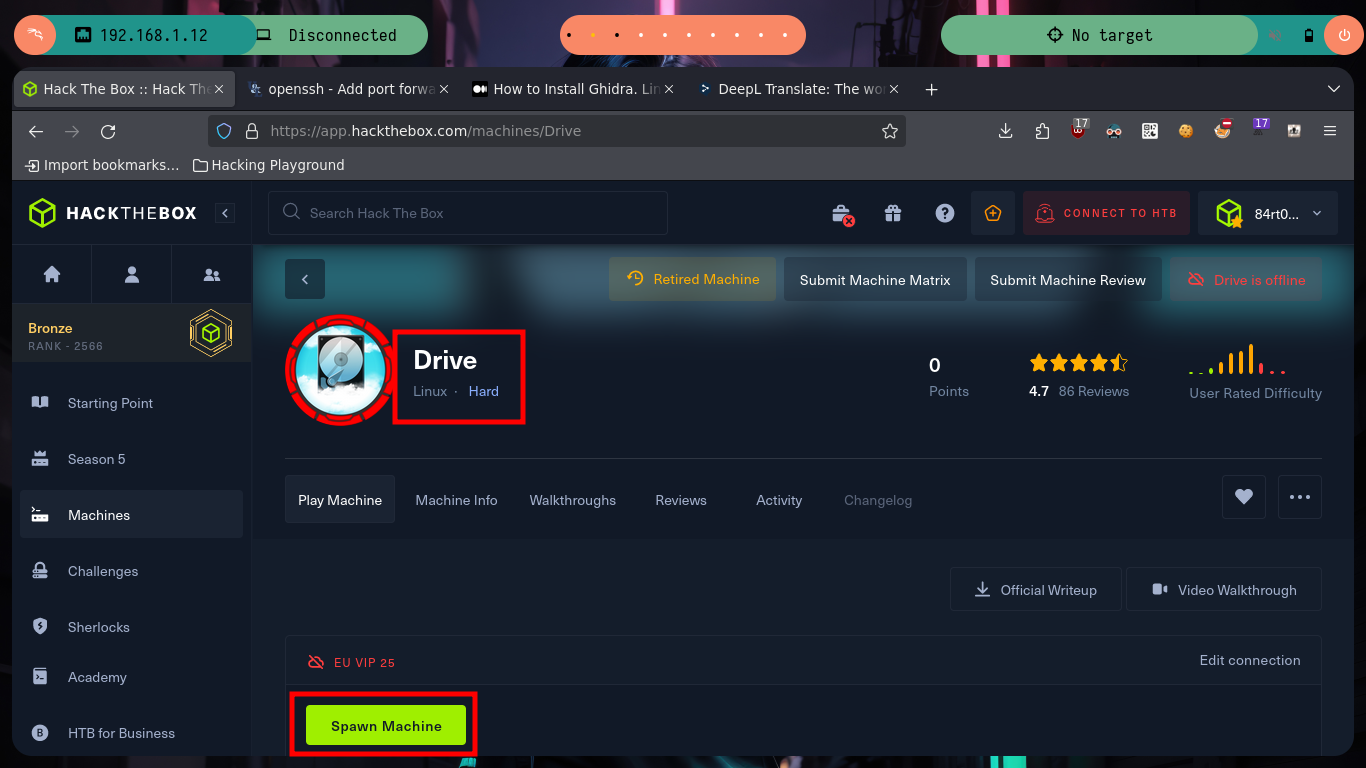Switch to DeepL Translate browser tab

[x=800, y=89]
